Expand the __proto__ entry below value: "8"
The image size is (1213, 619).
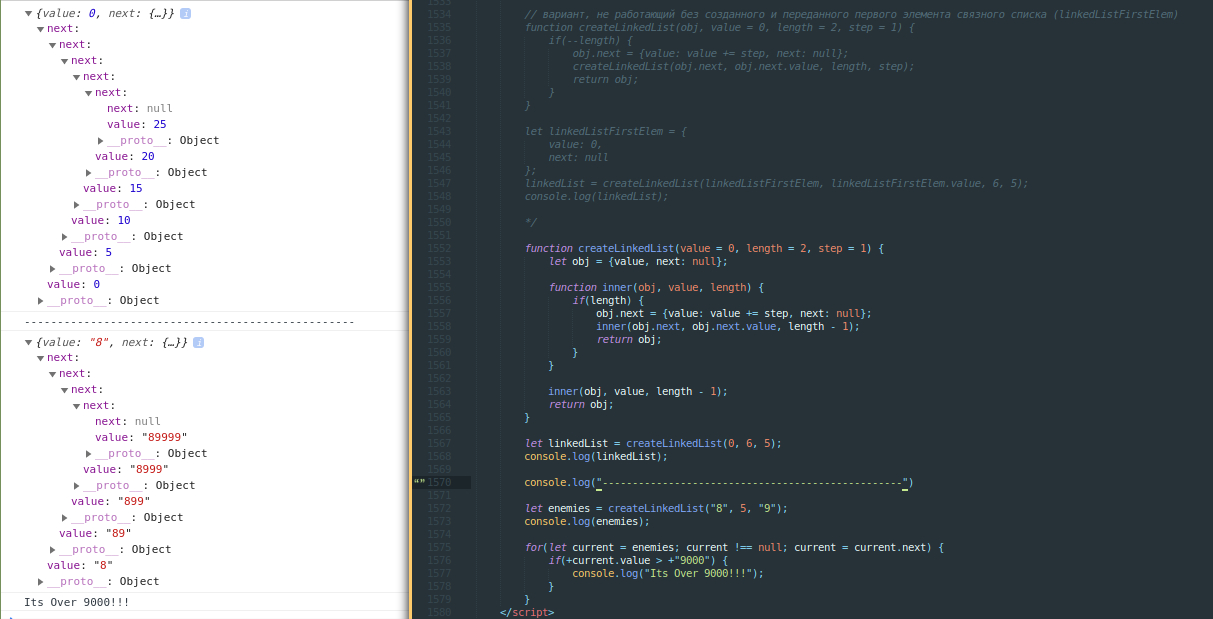pos(41,582)
